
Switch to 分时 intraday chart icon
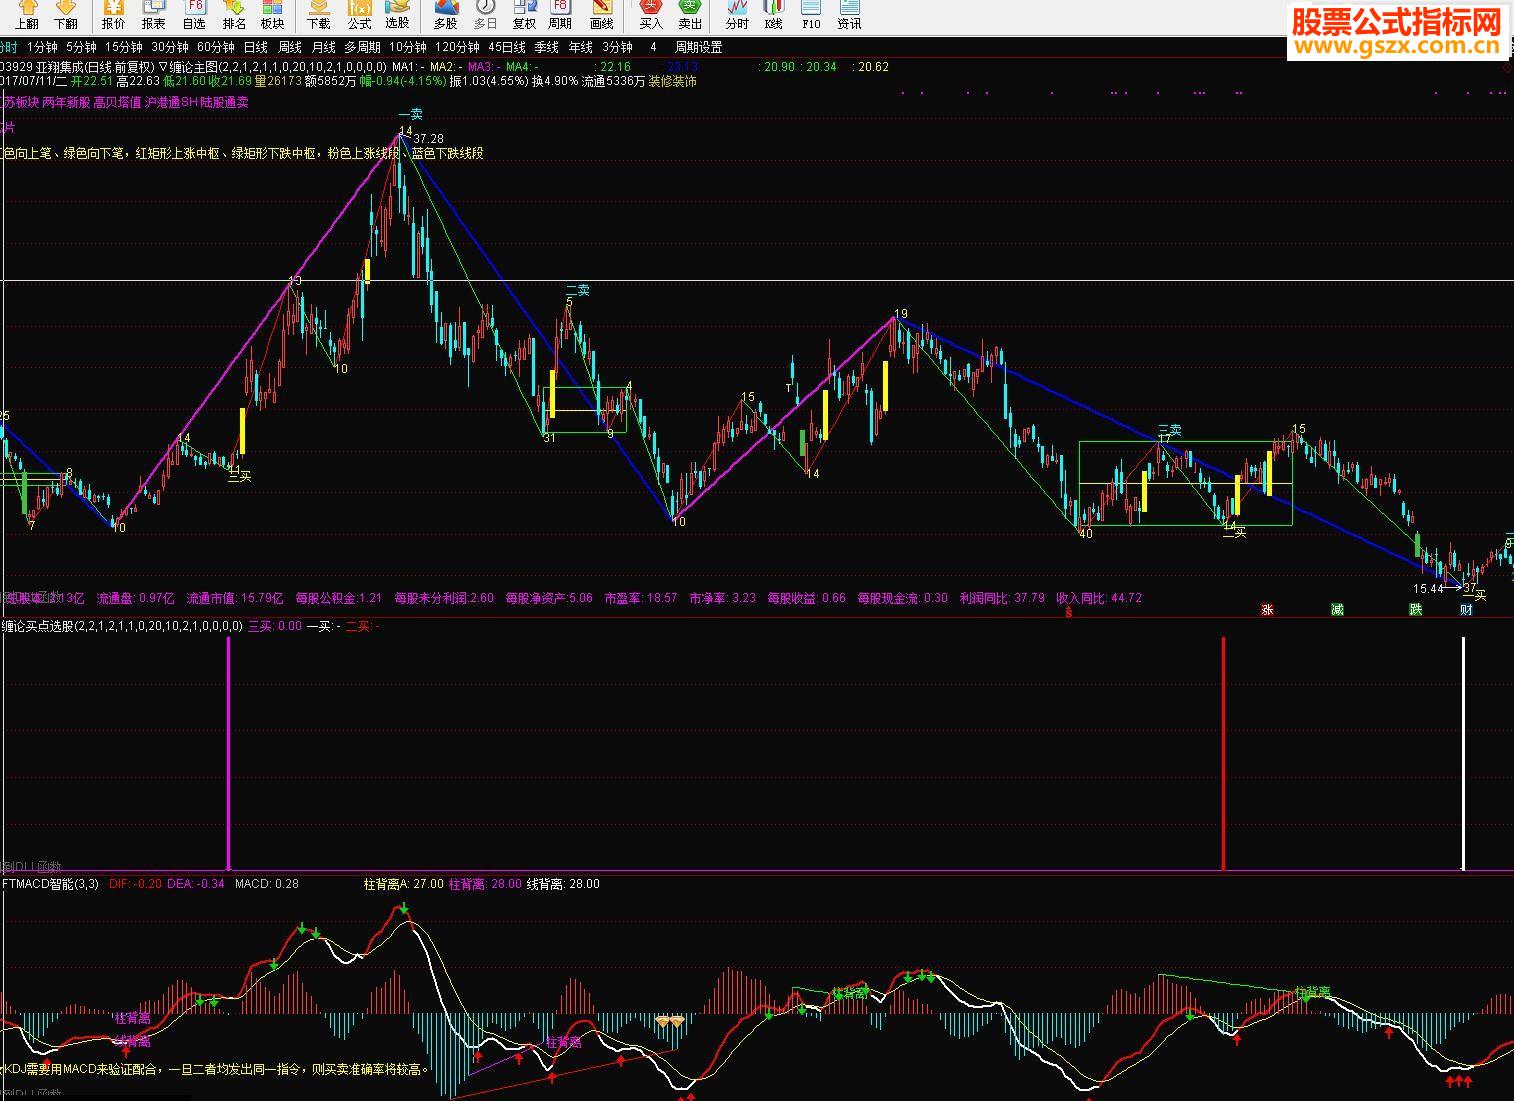[737, 15]
